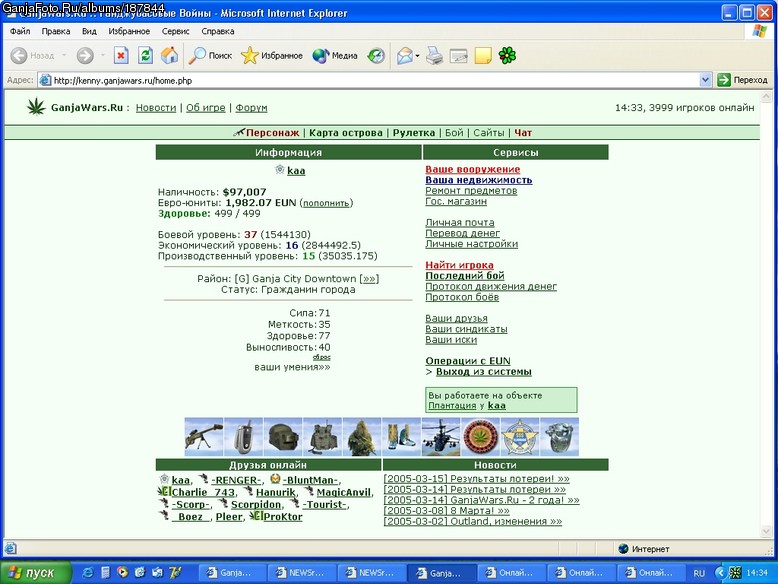
Task: Open Favorites (Избранное) star button
Action: [271, 56]
